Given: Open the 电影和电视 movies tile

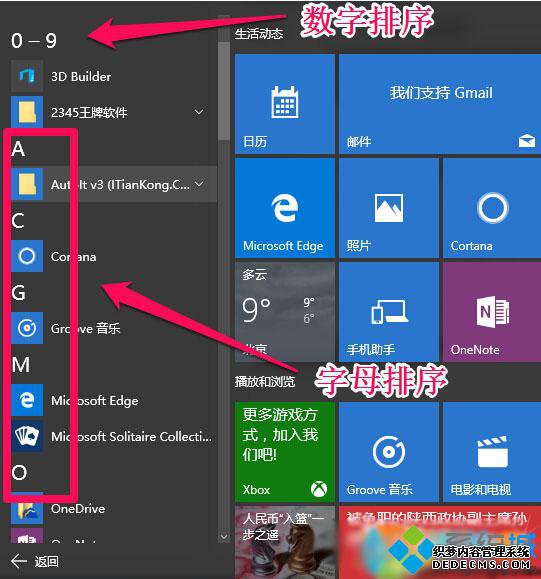Looking at the screenshot, I should coord(492,452).
